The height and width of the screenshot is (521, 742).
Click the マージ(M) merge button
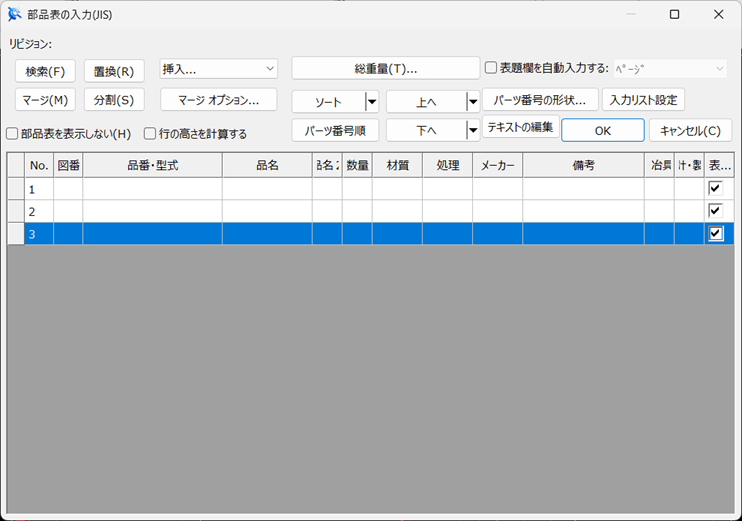click(x=45, y=100)
